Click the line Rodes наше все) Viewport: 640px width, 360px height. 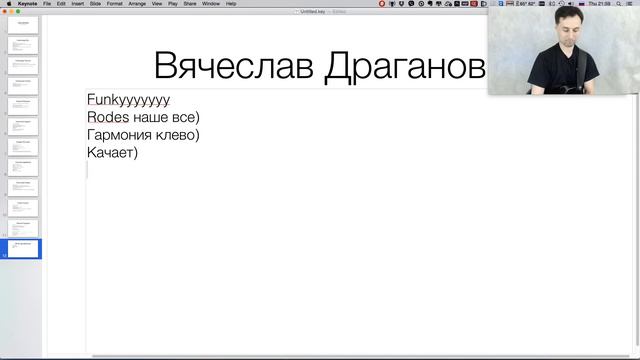pyautogui.click(x=143, y=117)
